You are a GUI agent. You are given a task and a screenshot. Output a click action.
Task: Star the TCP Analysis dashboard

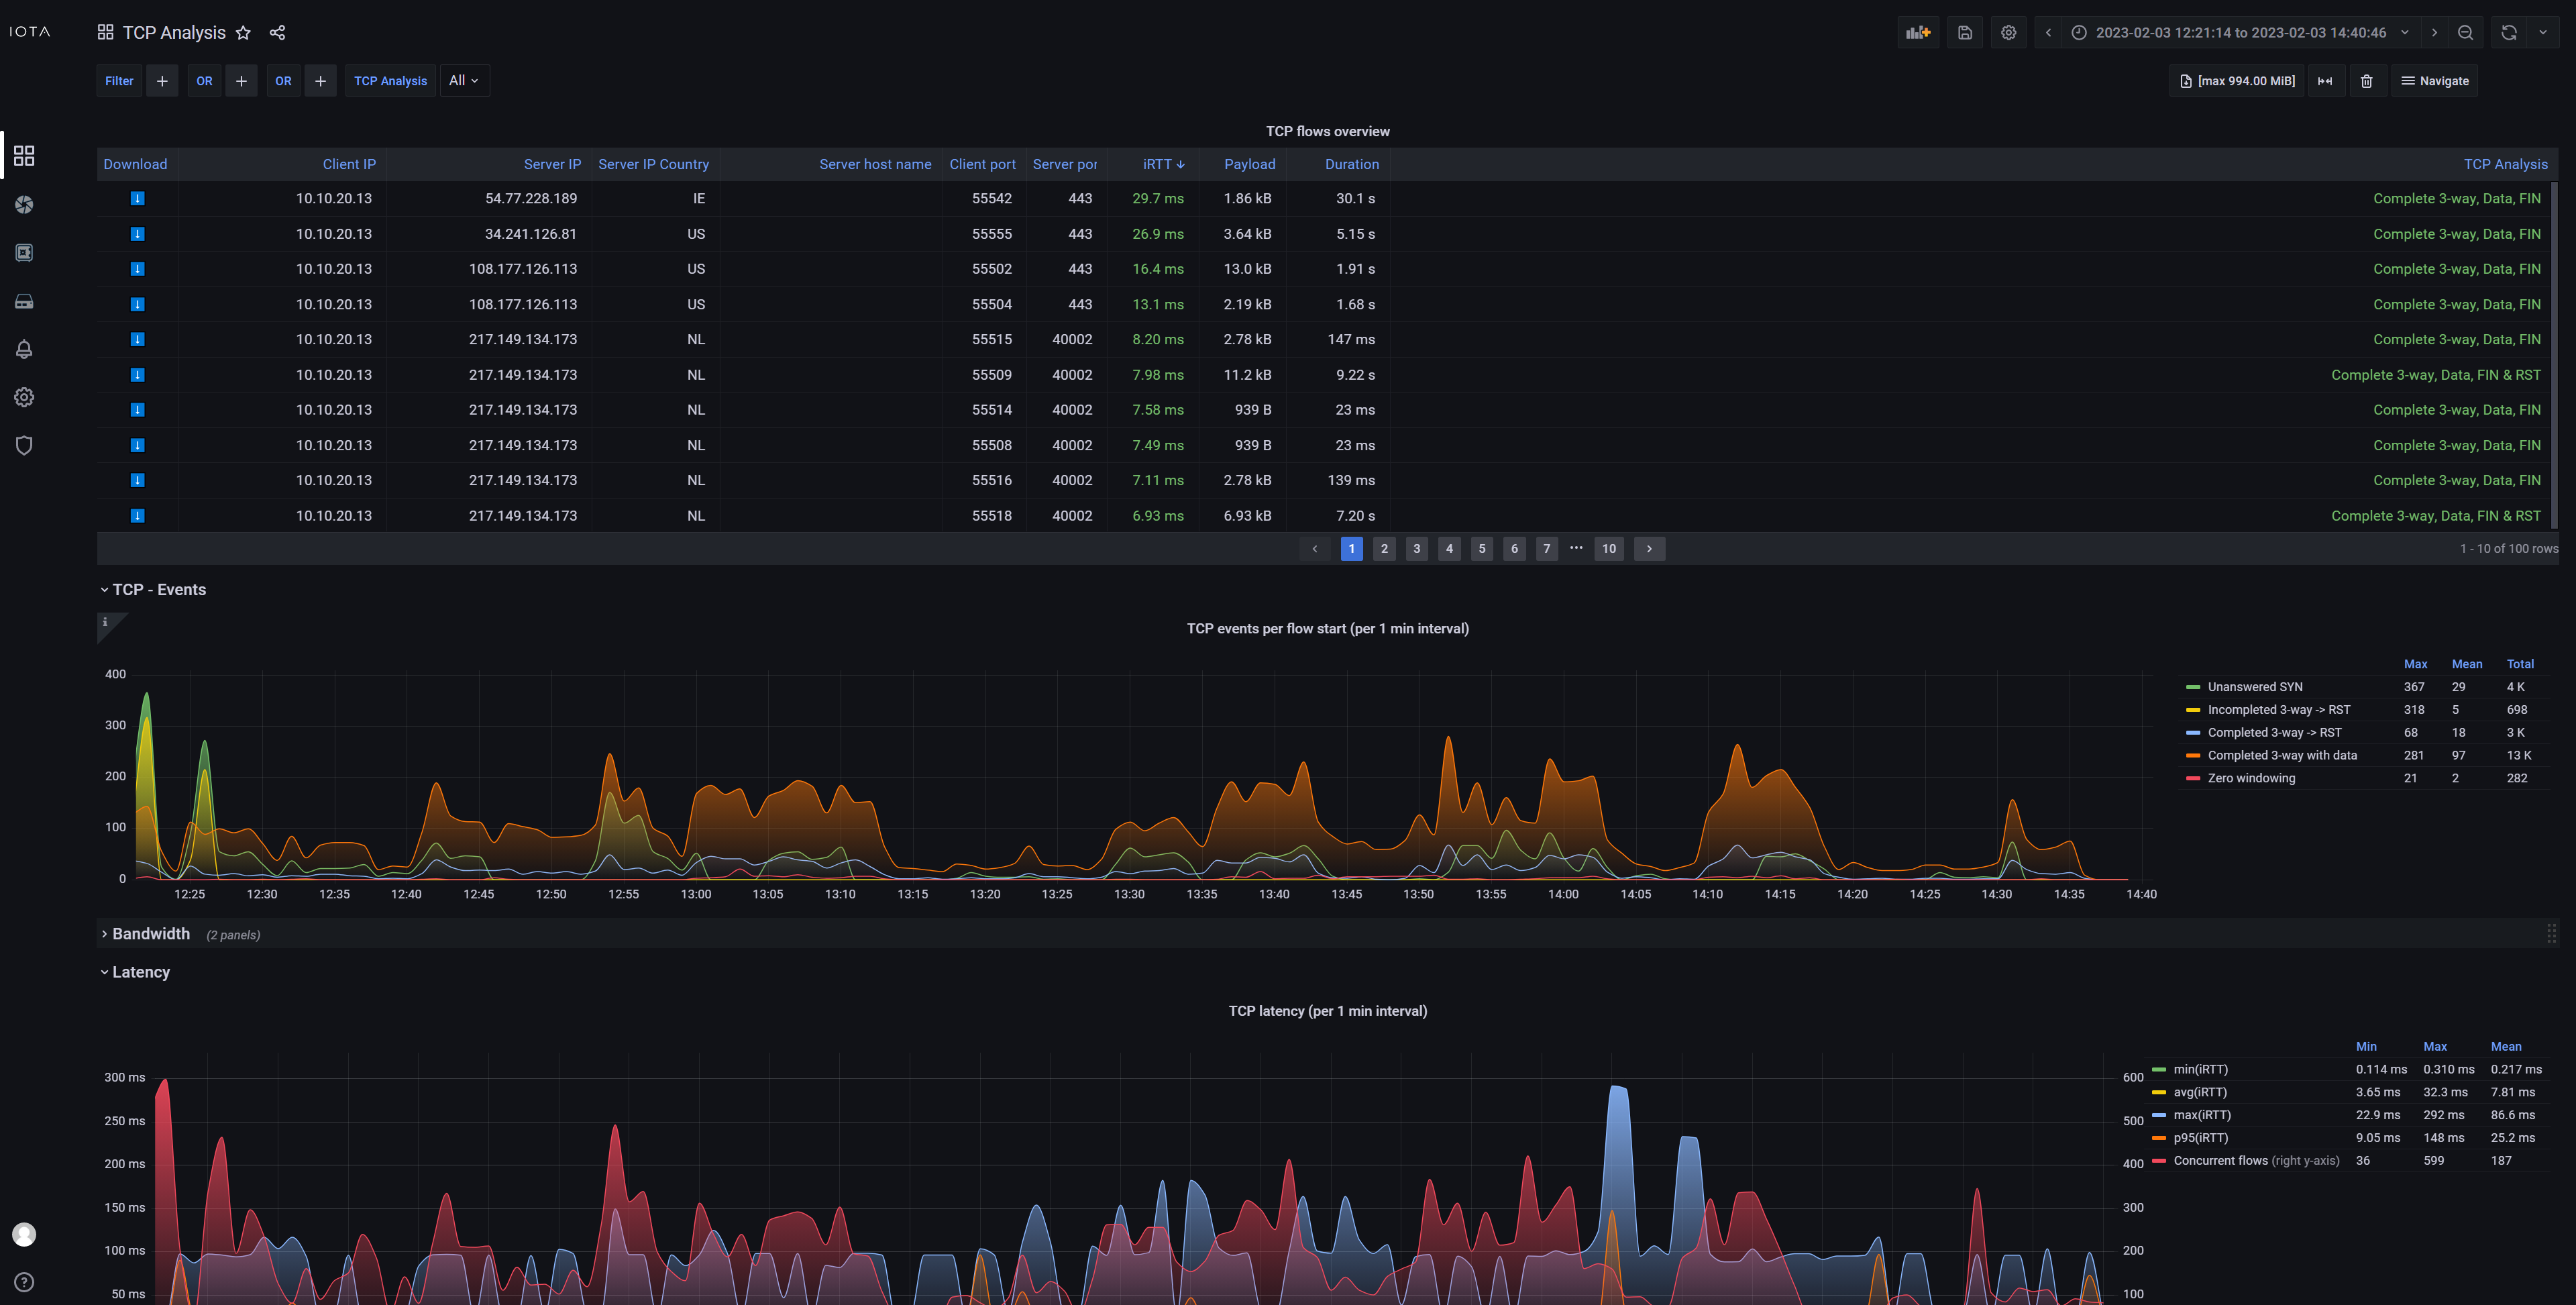point(243,33)
